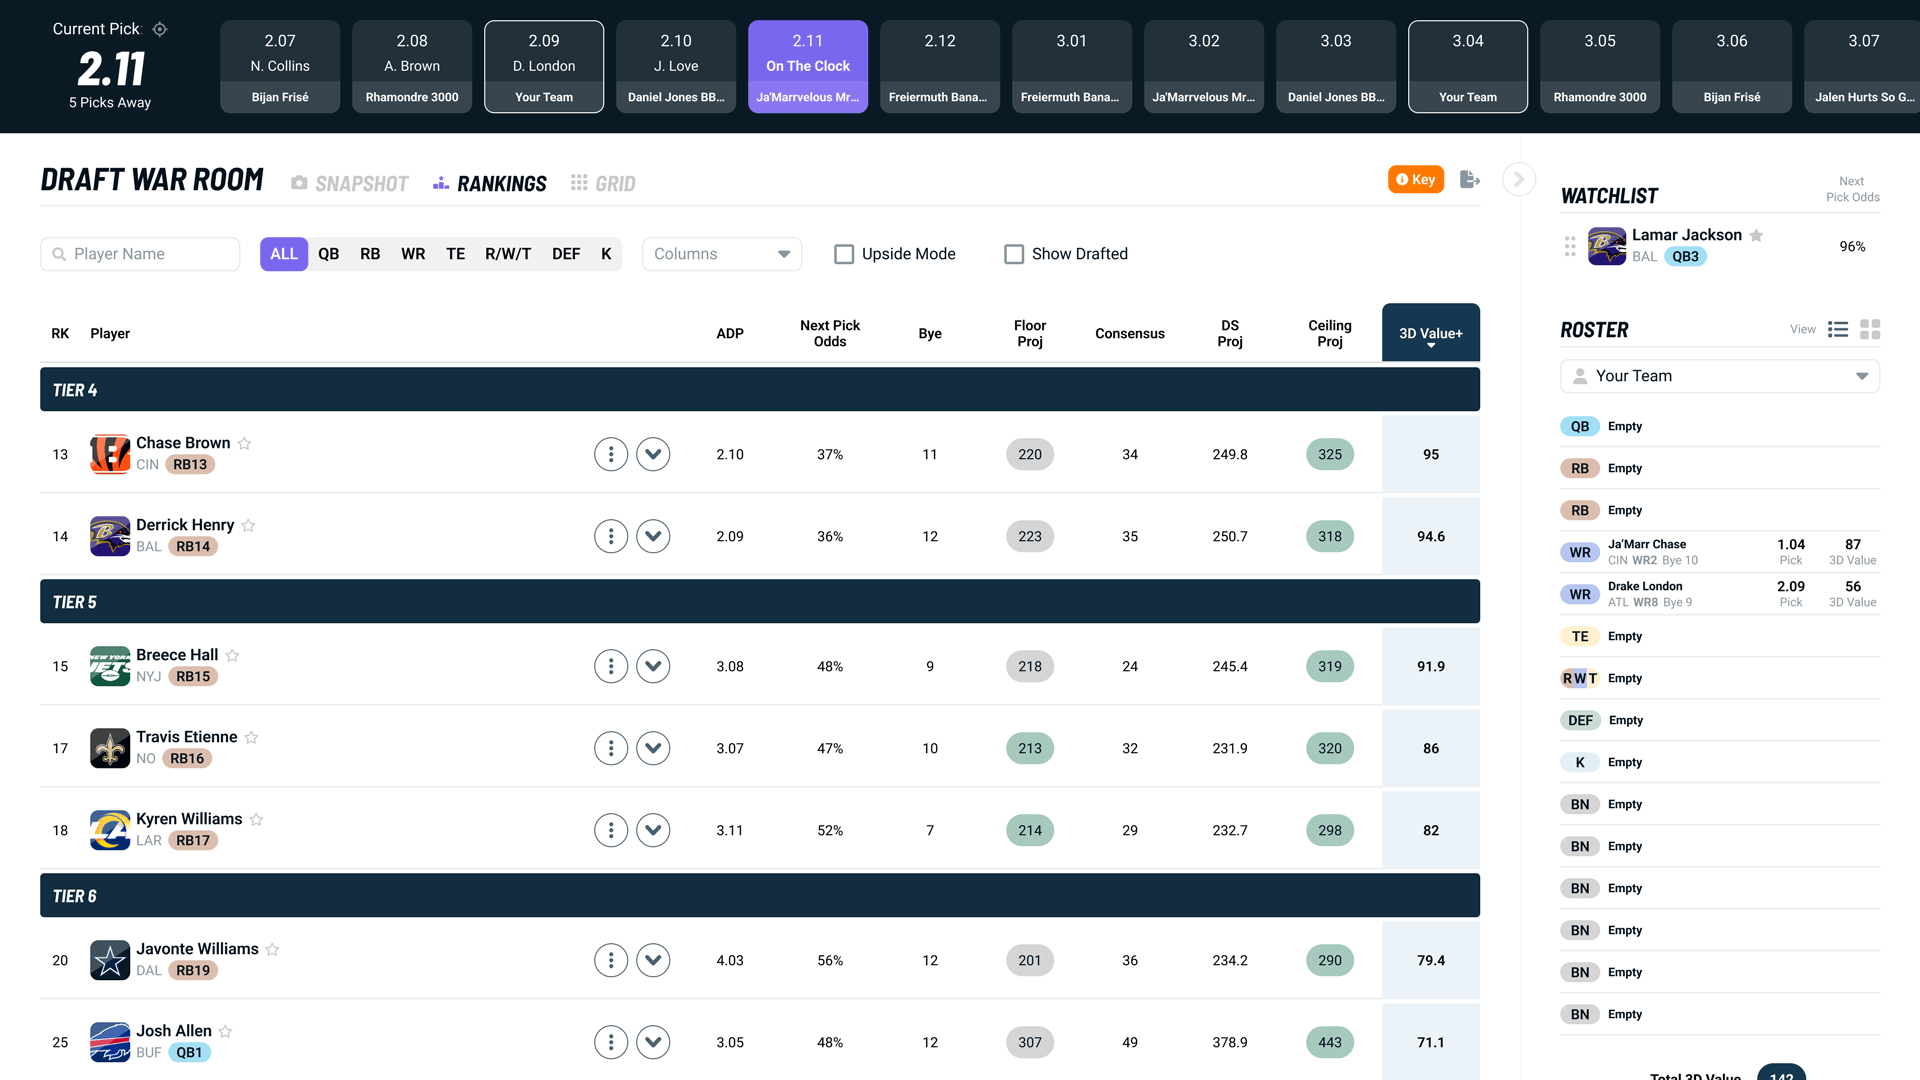
Task: Click the Travis Etienne Saints logo
Action: (x=110, y=748)
